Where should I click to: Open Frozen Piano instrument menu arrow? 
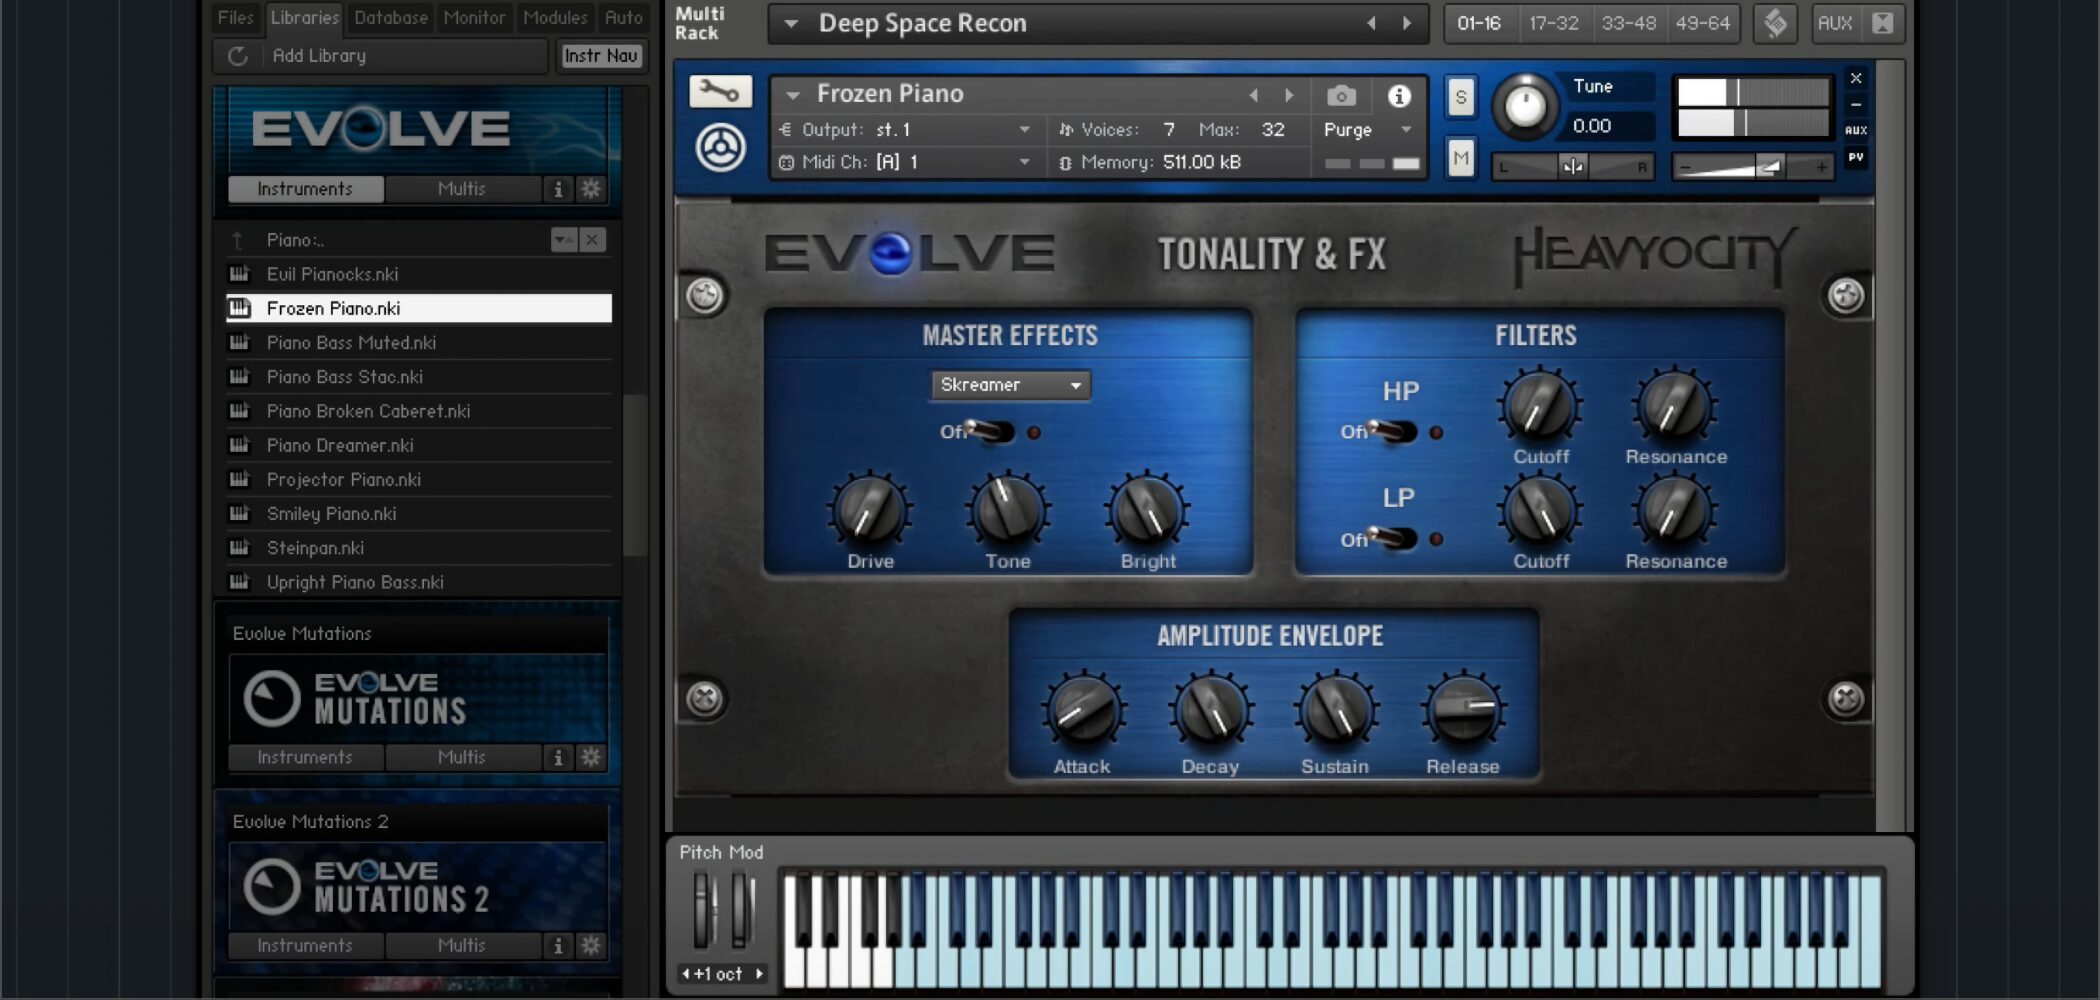tap(793, 95)
